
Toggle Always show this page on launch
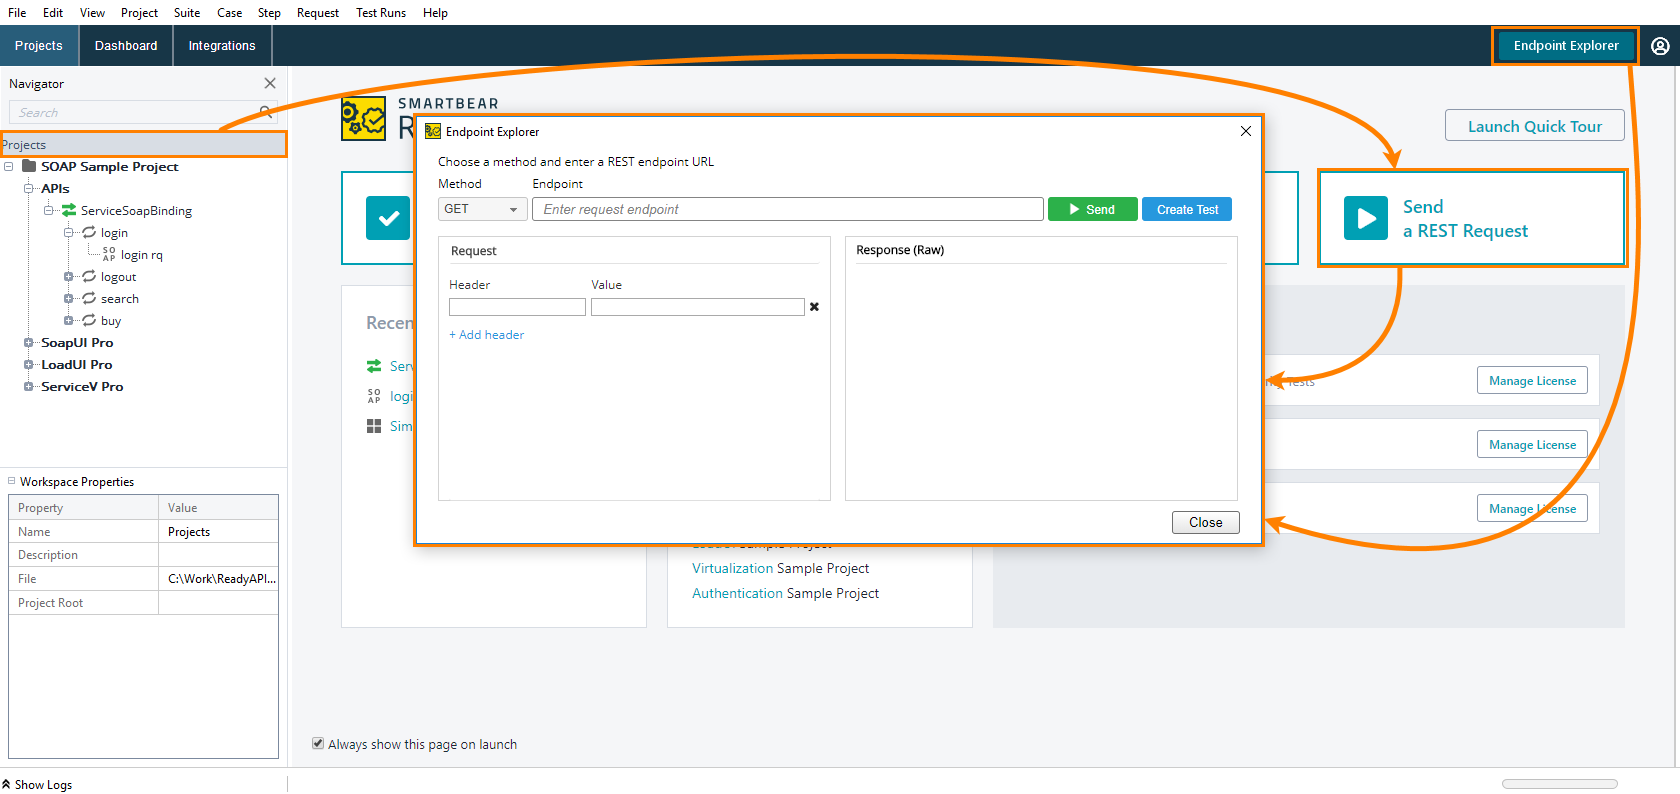(318, 743)
